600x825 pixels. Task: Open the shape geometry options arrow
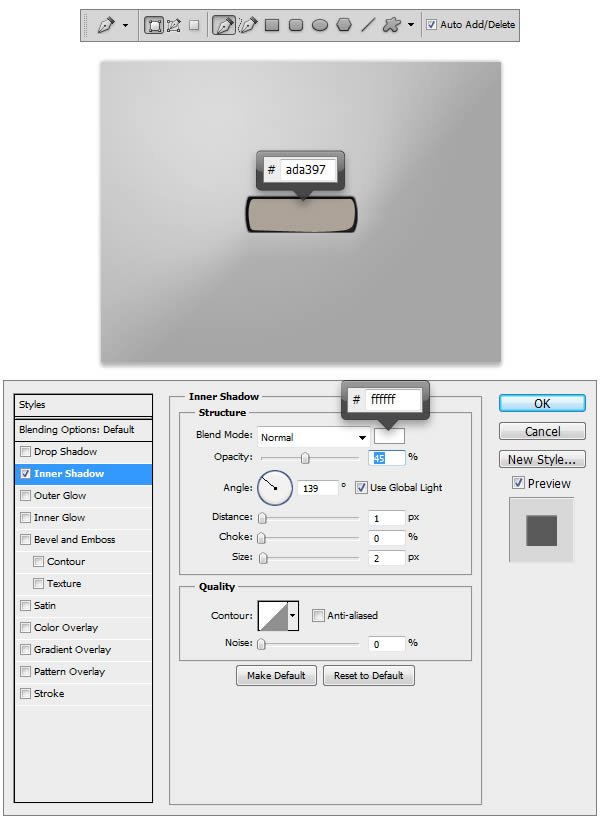tap(411, 25)
